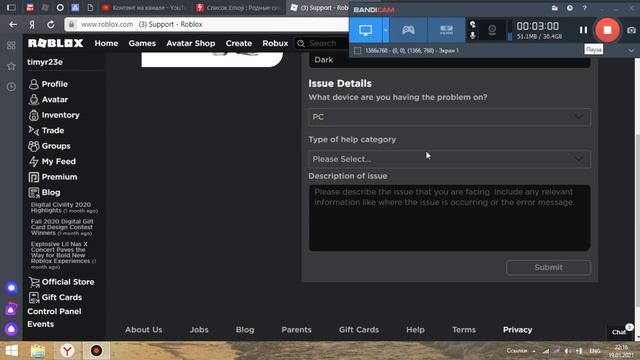
Task: Open Type of help category dropdown
Action: point(449,159)
